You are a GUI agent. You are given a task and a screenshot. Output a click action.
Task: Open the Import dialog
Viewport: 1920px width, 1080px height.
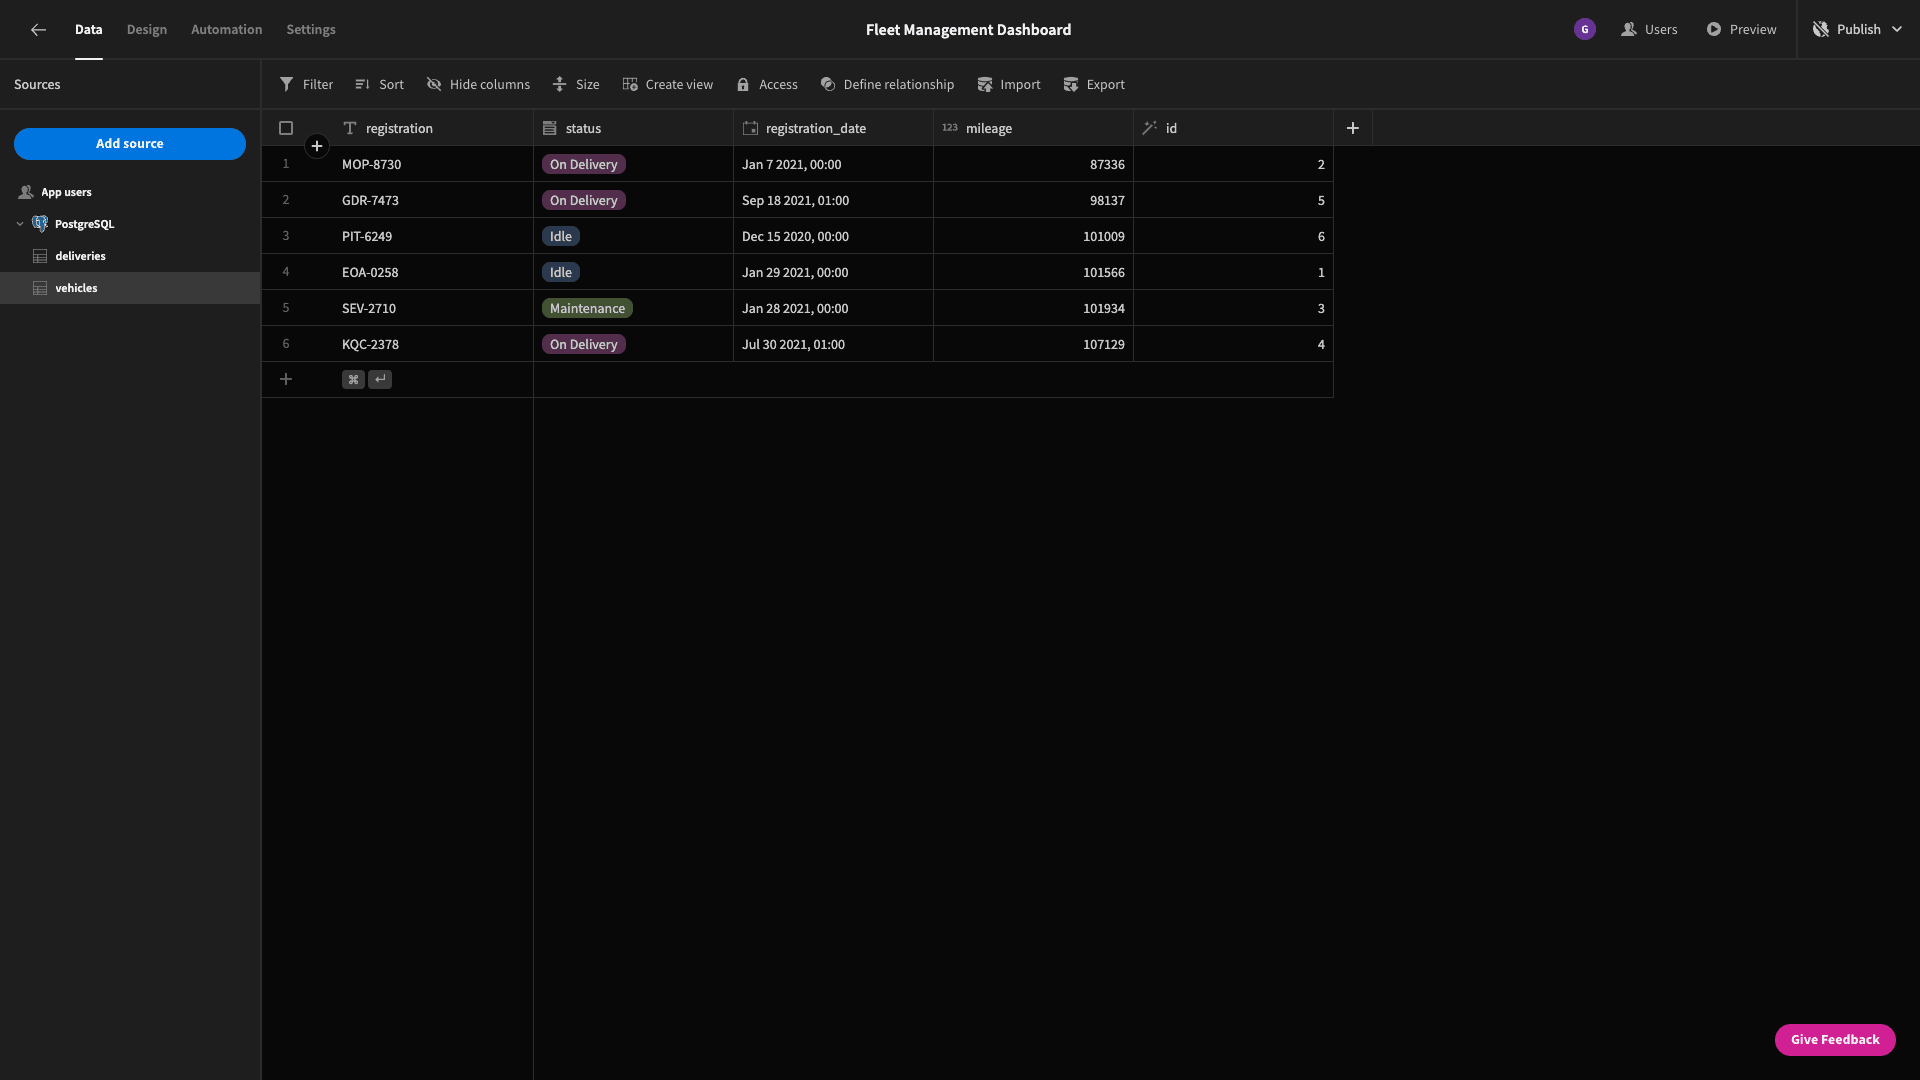point(1009,85)
